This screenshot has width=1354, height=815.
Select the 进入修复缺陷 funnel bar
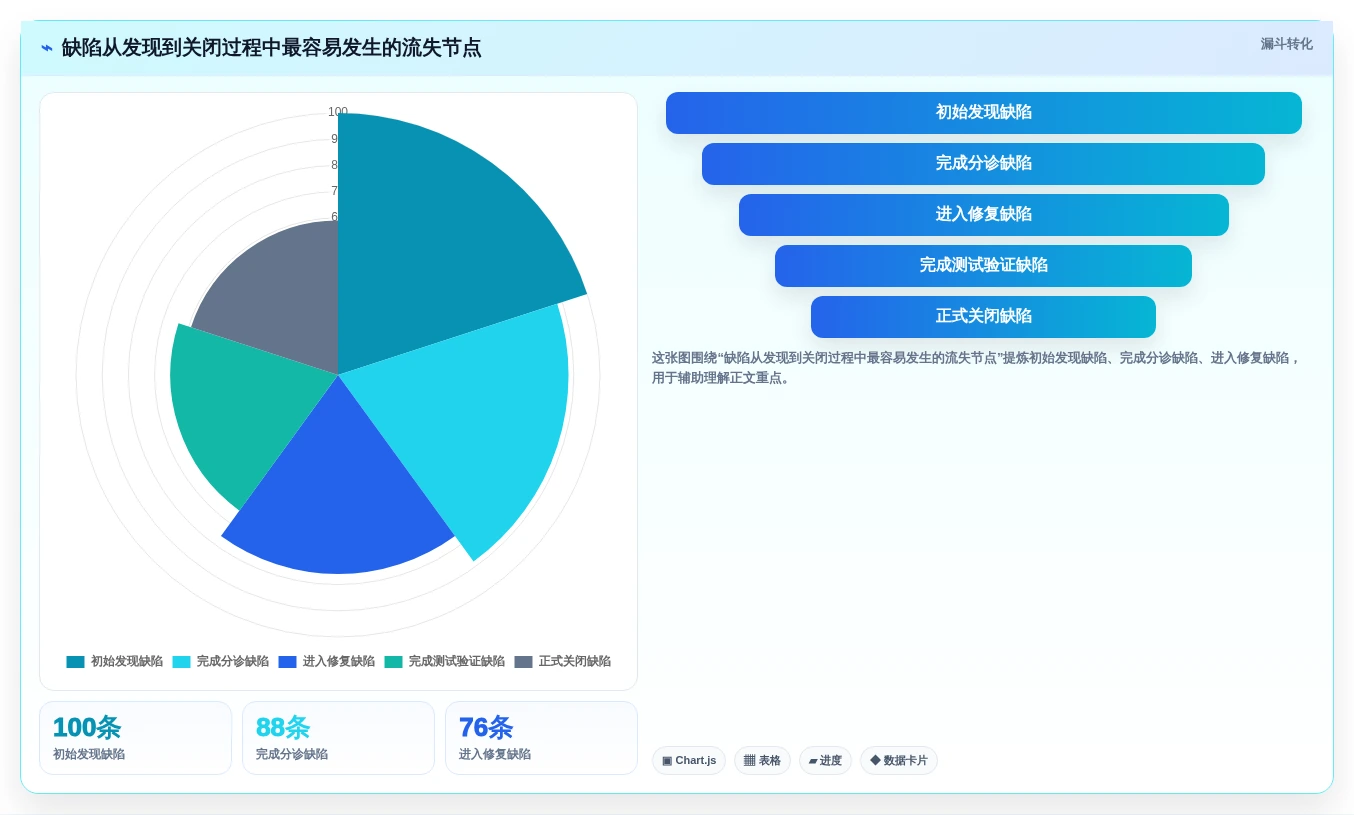point(984,215)
